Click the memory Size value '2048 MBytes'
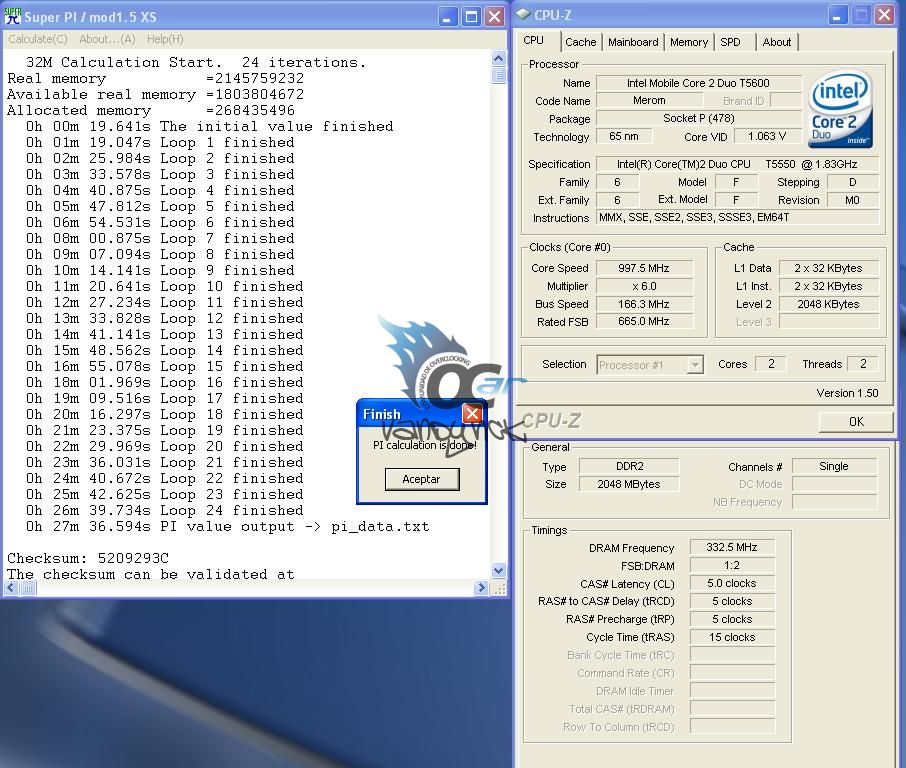 click(629, 484)
